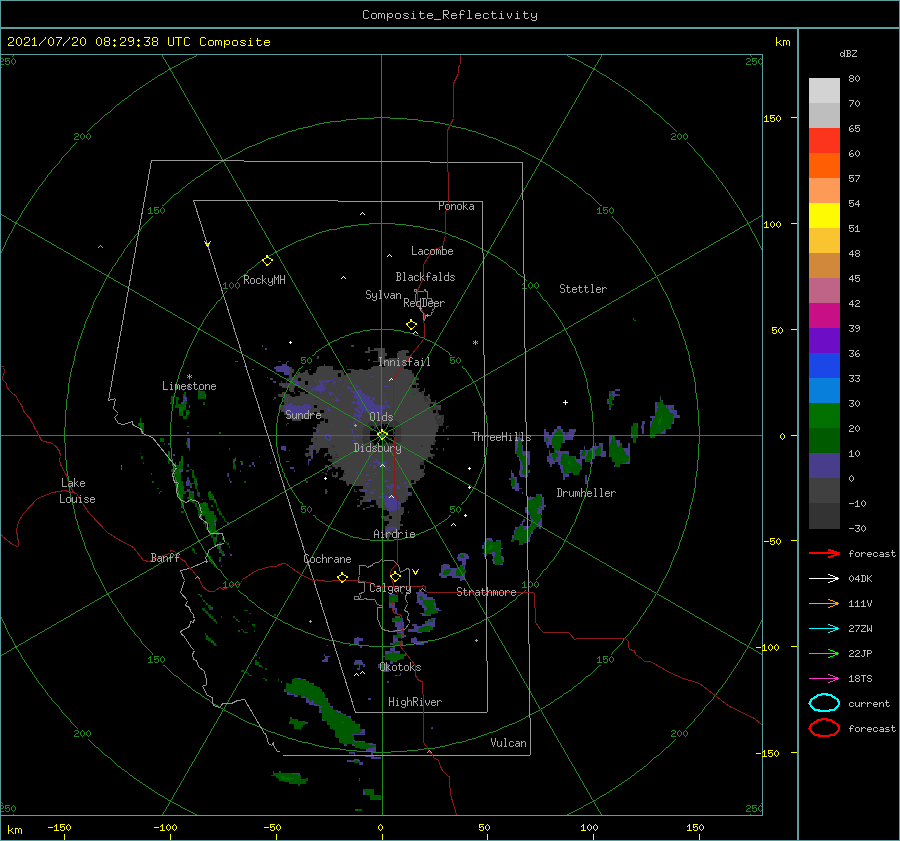Click the dBZ legend heading
Image resolution: width=900 pixels, height=841 pixels.
[848, 53]
